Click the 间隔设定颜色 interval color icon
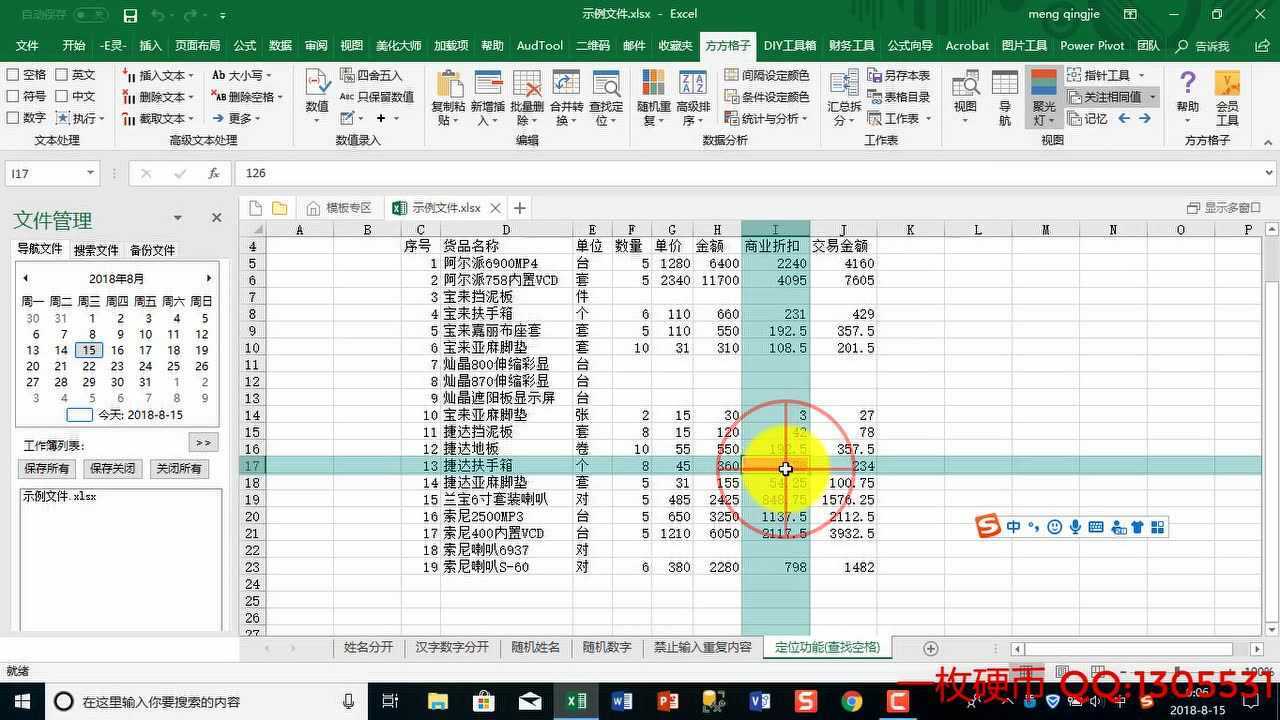This screenshot has height=720, width=1280. 731,75
